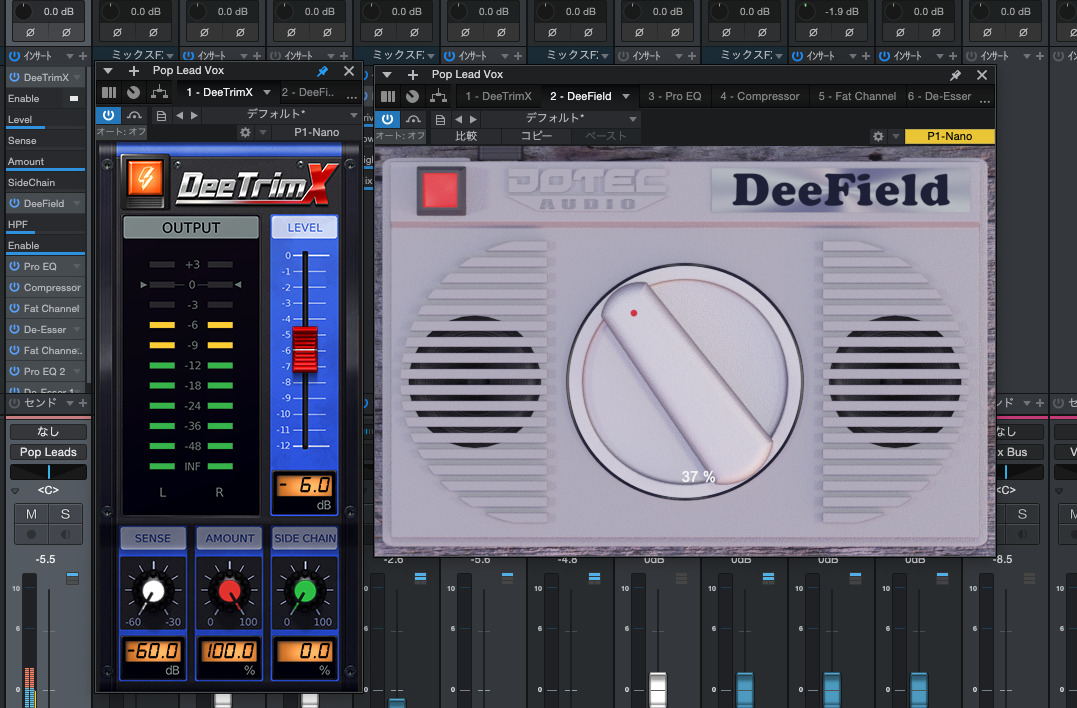Disable the Pro EQ insert power button
Image resolution: width=1077 pixels, height=708 pixels.
14,266
